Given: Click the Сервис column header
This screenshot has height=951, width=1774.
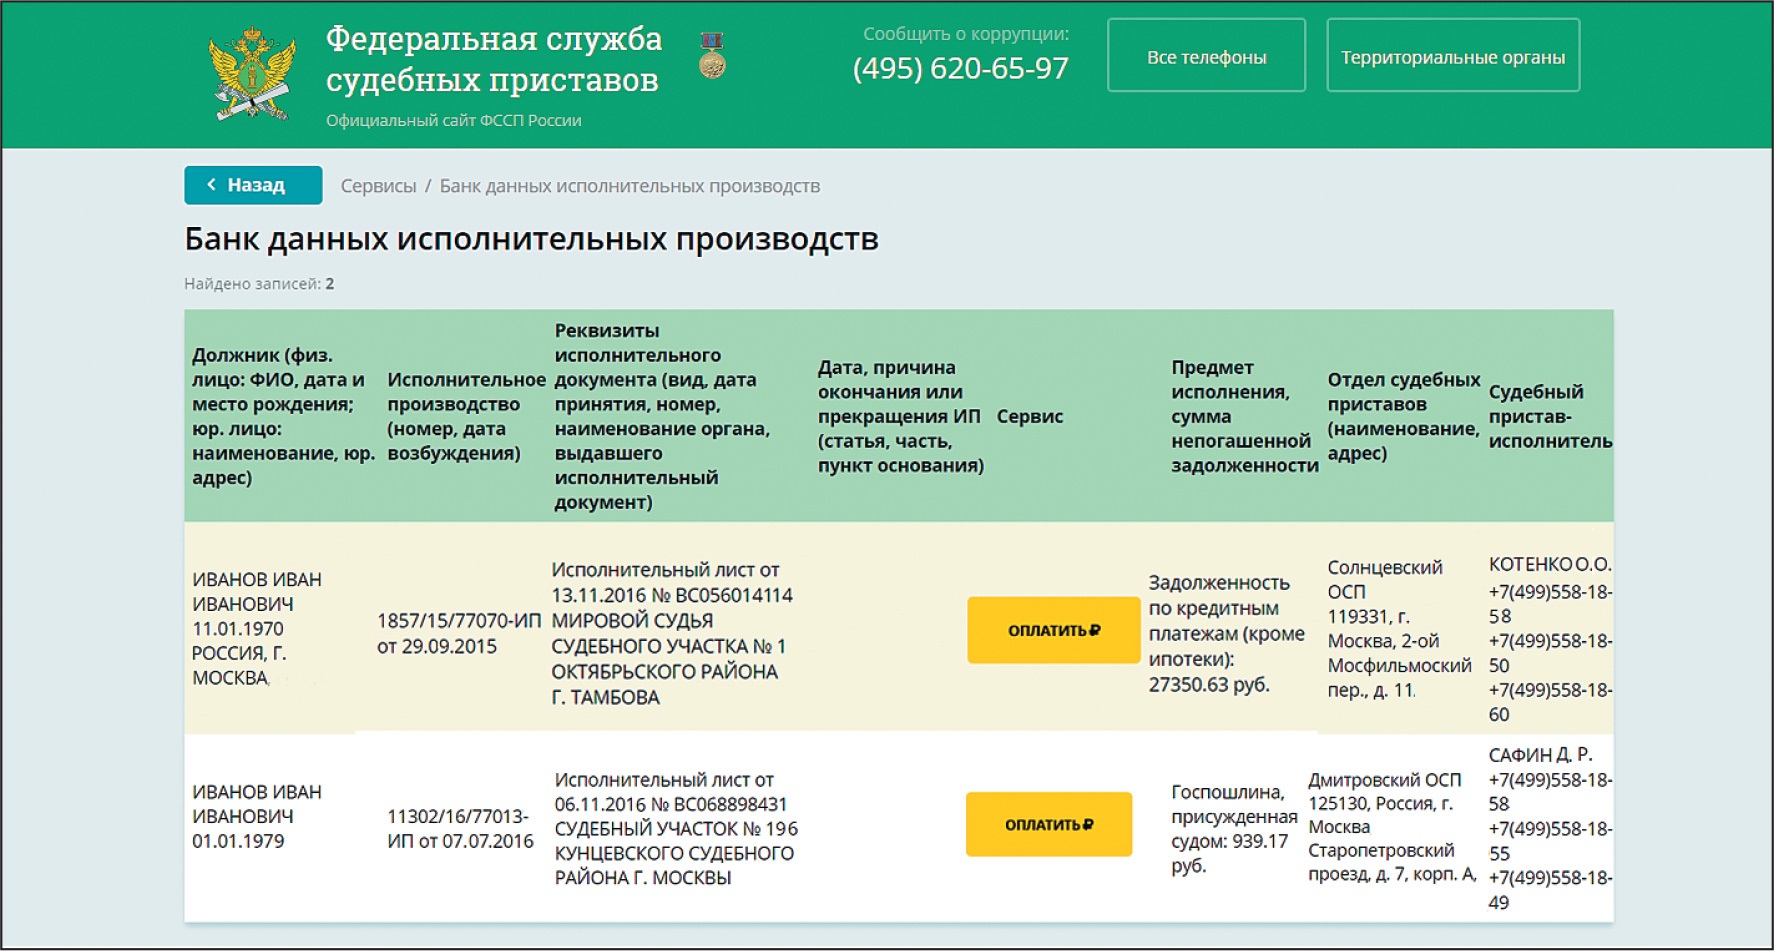Looking at the screenshot, I should point(1029,416).
